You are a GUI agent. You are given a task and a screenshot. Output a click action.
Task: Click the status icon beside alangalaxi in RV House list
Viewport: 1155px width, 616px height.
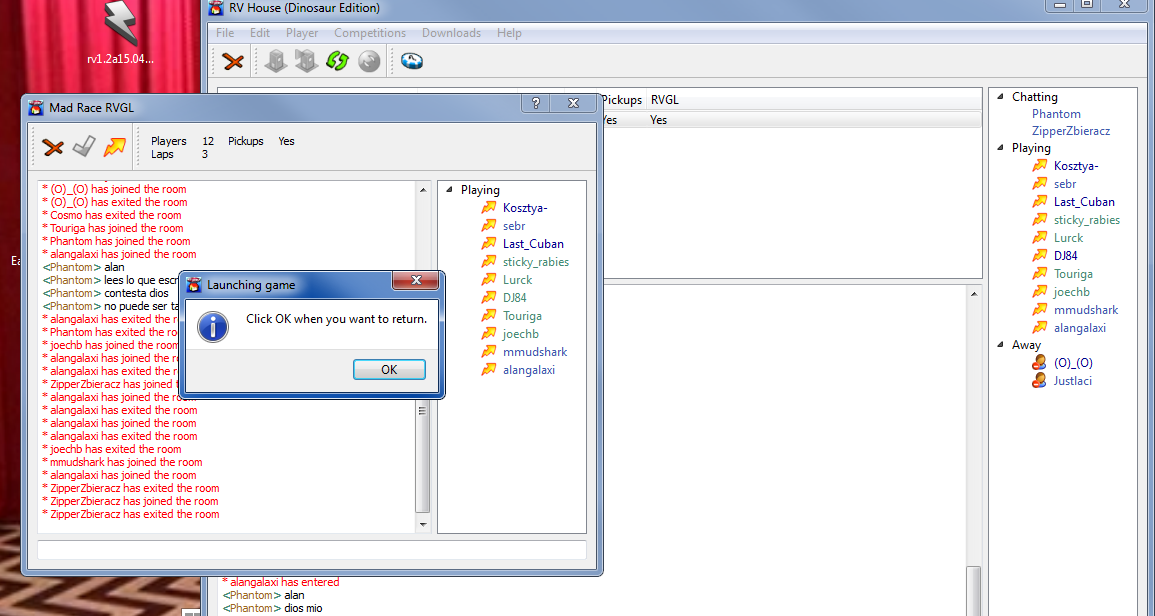tap(1040, 329)
